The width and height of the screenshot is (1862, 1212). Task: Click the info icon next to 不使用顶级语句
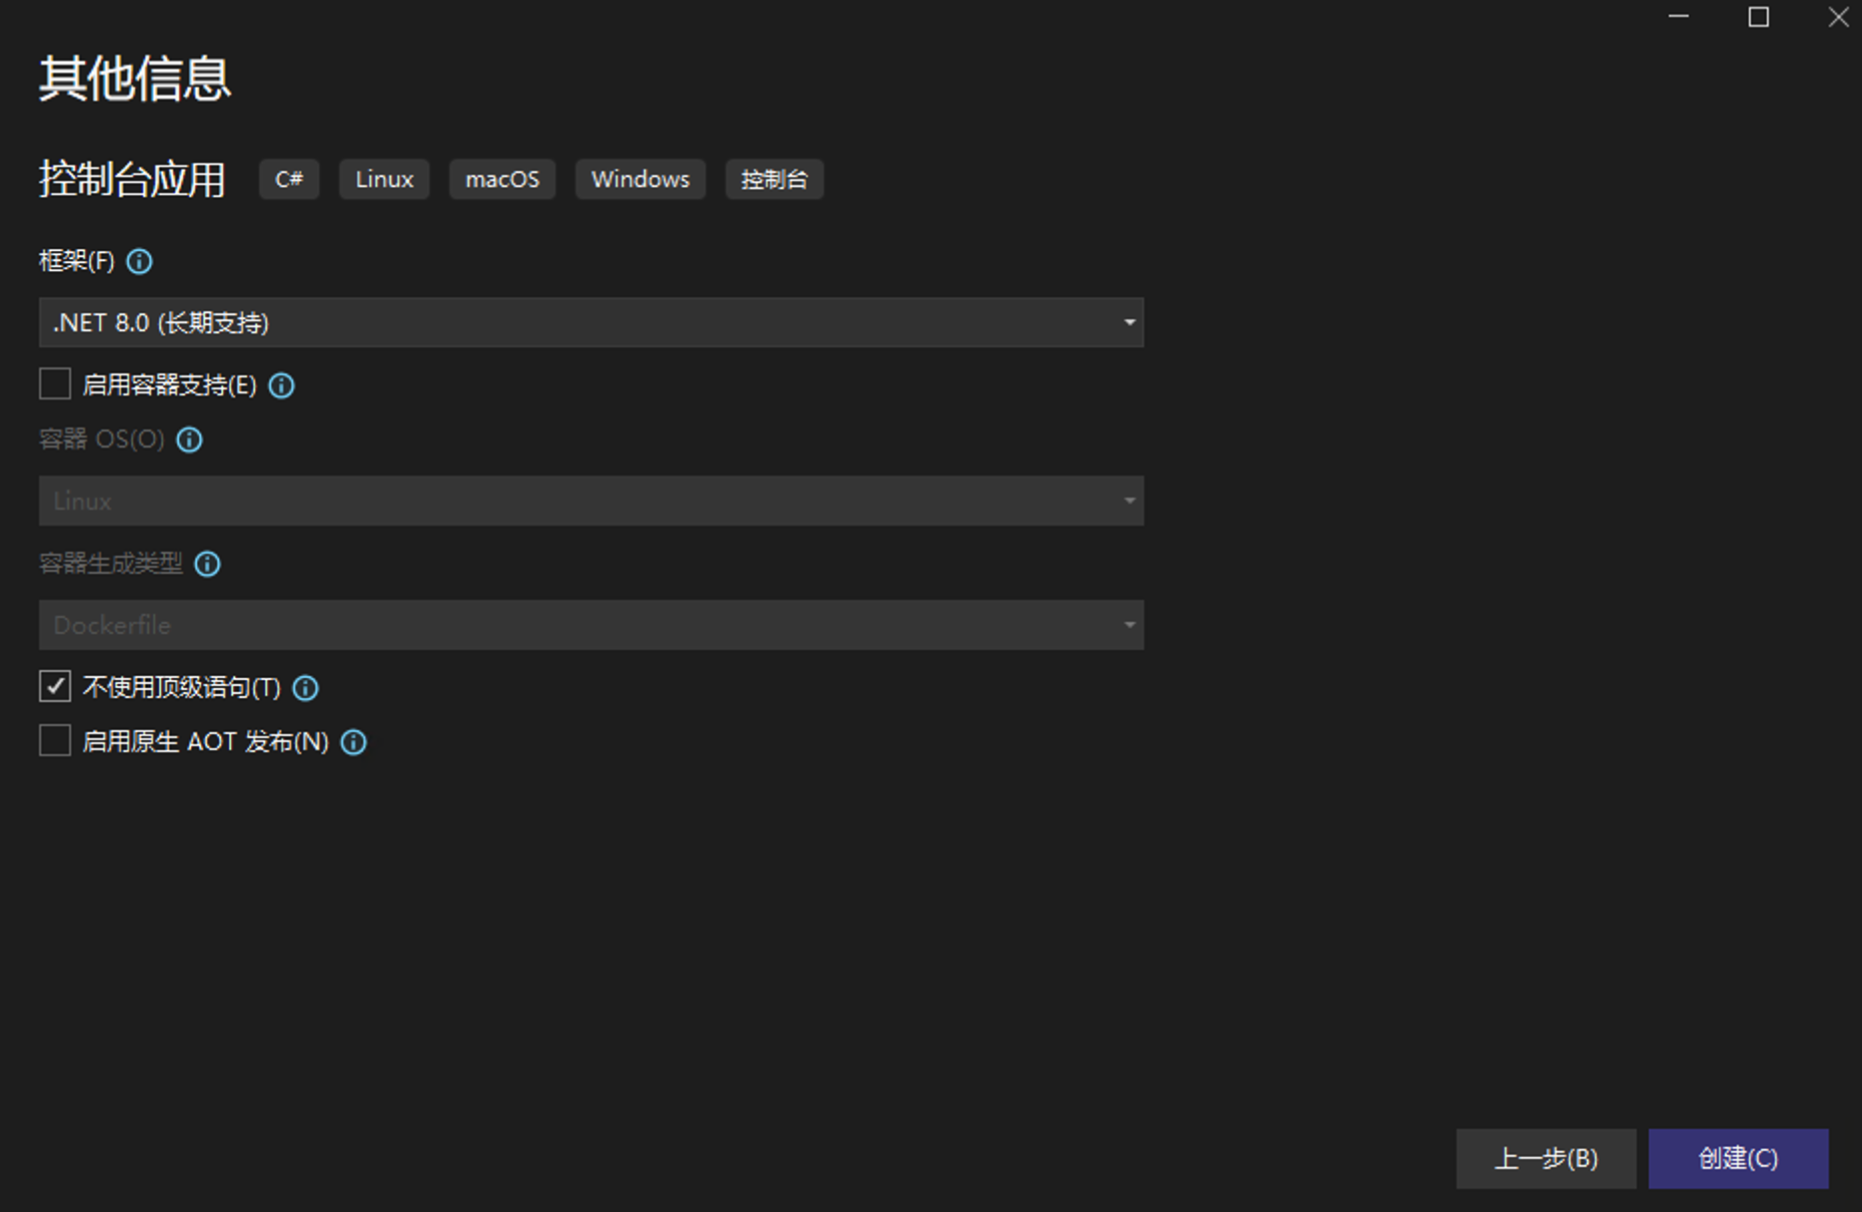point(305,688)
